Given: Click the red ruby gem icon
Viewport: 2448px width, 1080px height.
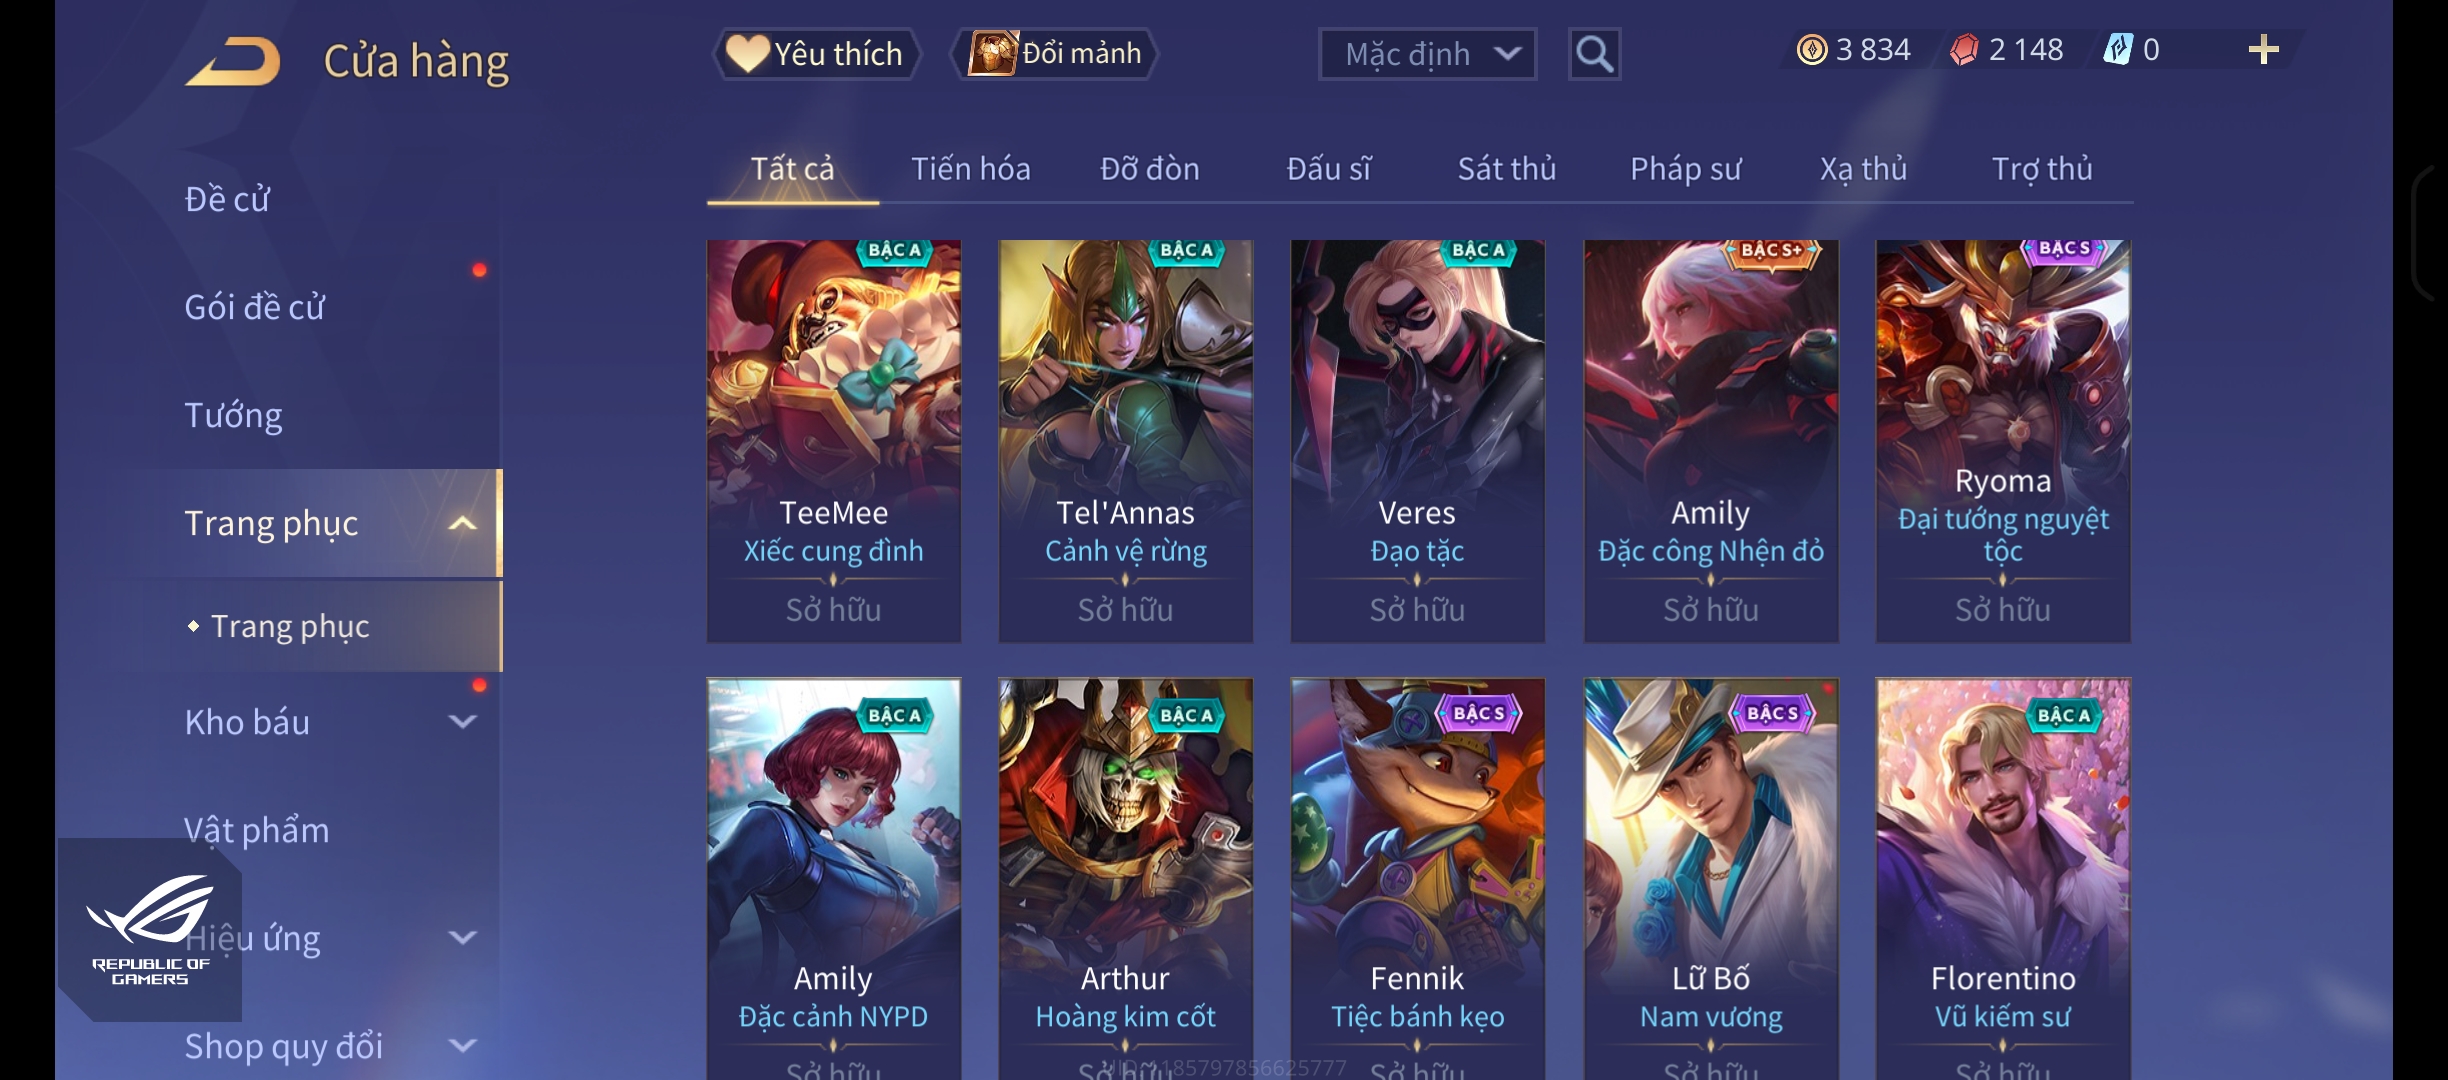Looking at the screenshot, I should (x=1964, y=49).
